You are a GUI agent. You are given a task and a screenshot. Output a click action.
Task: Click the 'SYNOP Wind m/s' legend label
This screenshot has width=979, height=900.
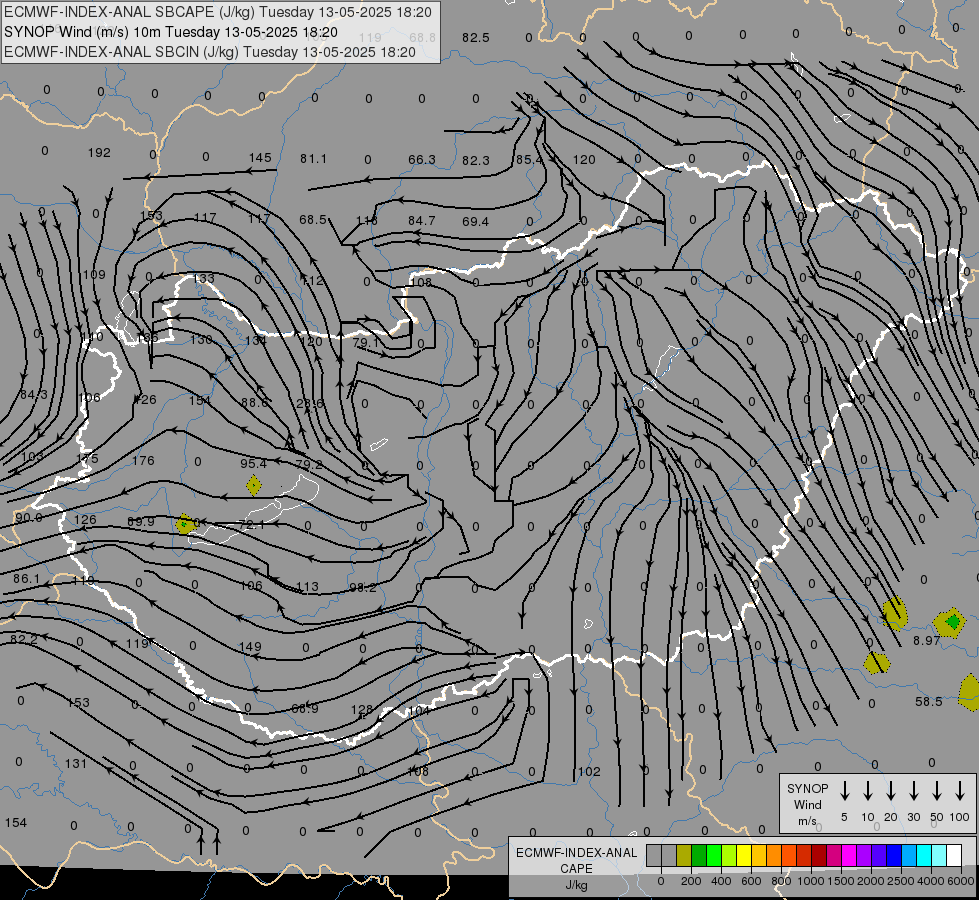[x=807, y=804]
